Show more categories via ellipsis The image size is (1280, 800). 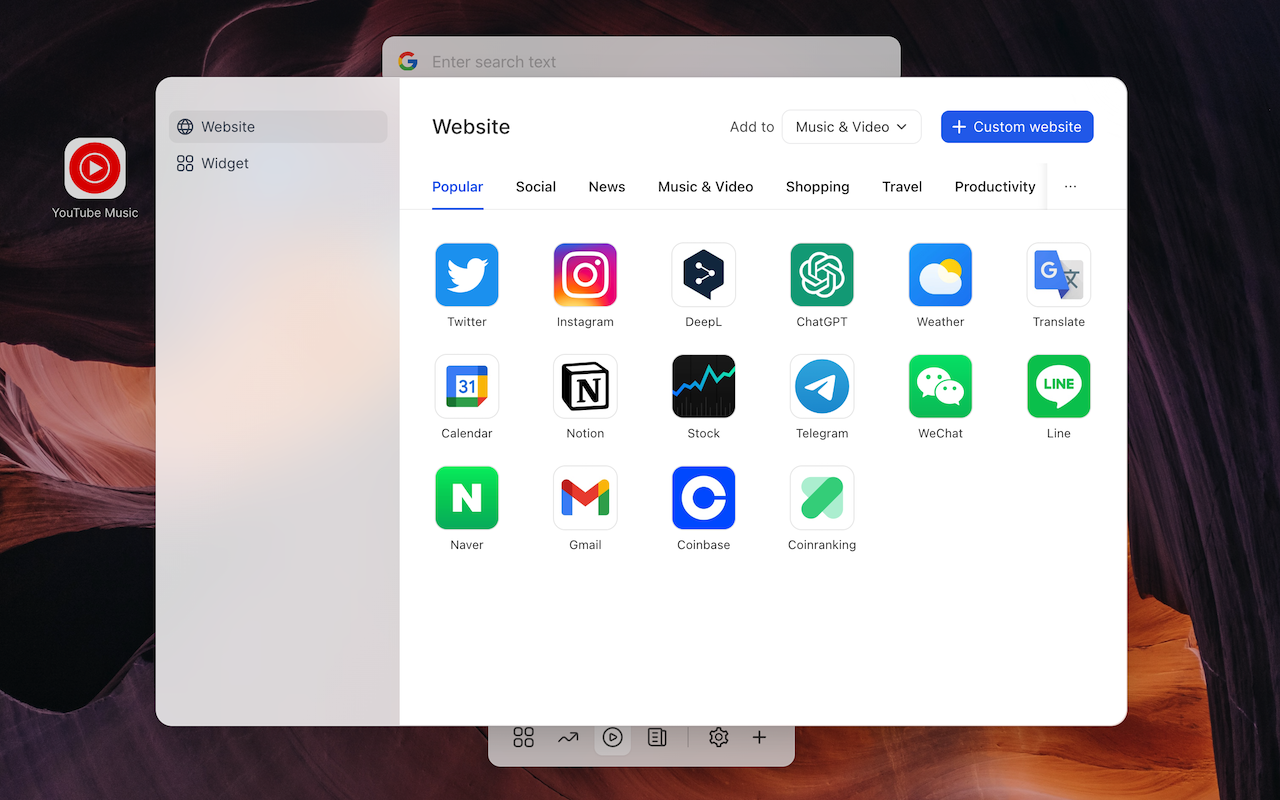click(x=1070, y=187)
